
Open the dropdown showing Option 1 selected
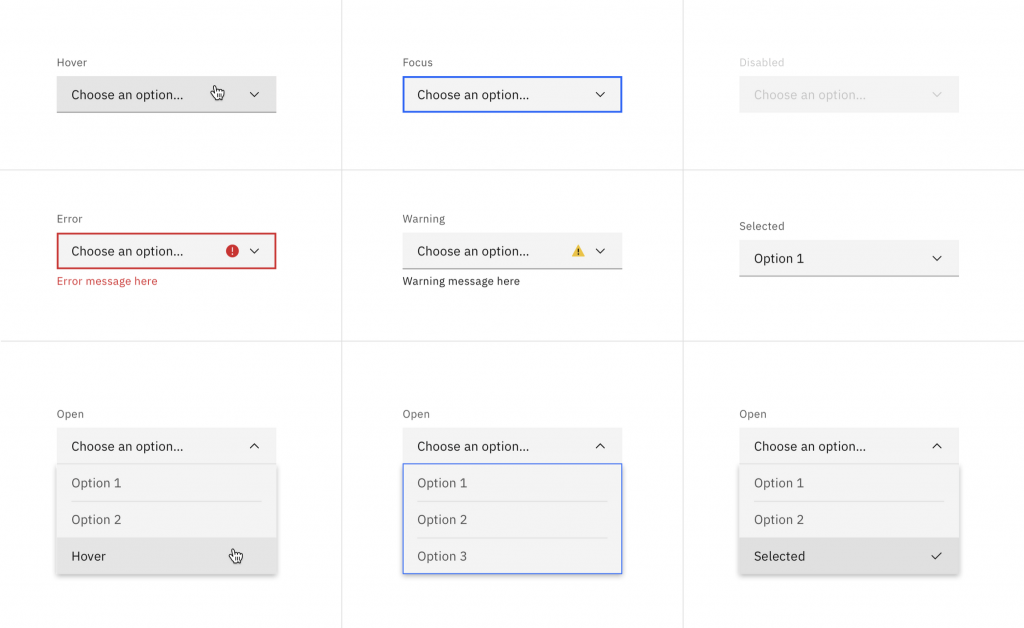click(848, 258)
